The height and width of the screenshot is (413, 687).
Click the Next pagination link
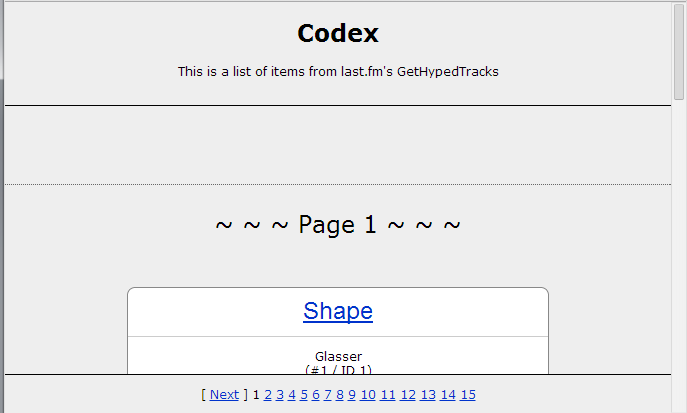[224, 394]
